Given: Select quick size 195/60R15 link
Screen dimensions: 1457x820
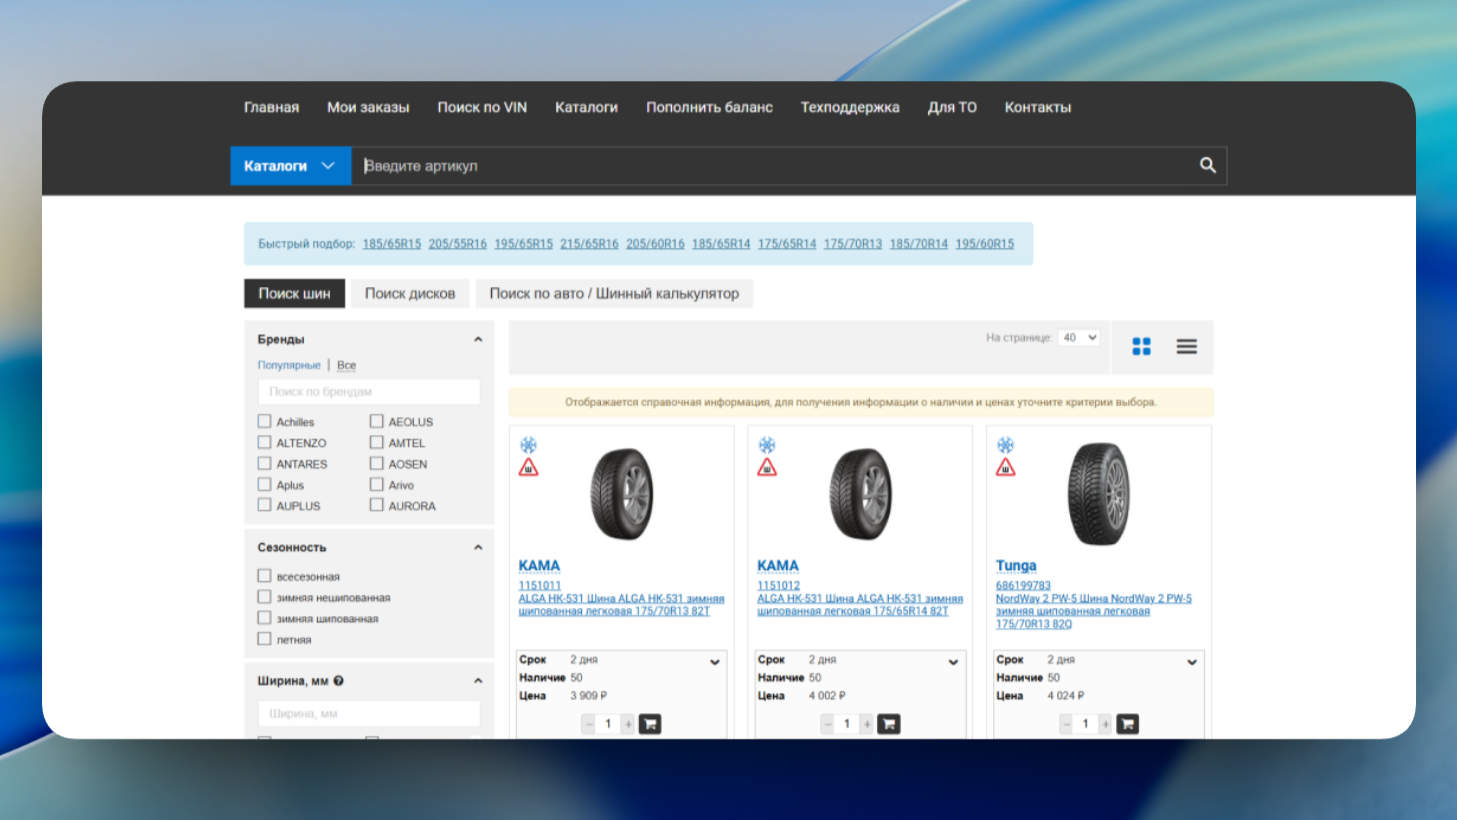Looking at the screenshot, I should 985,244.
